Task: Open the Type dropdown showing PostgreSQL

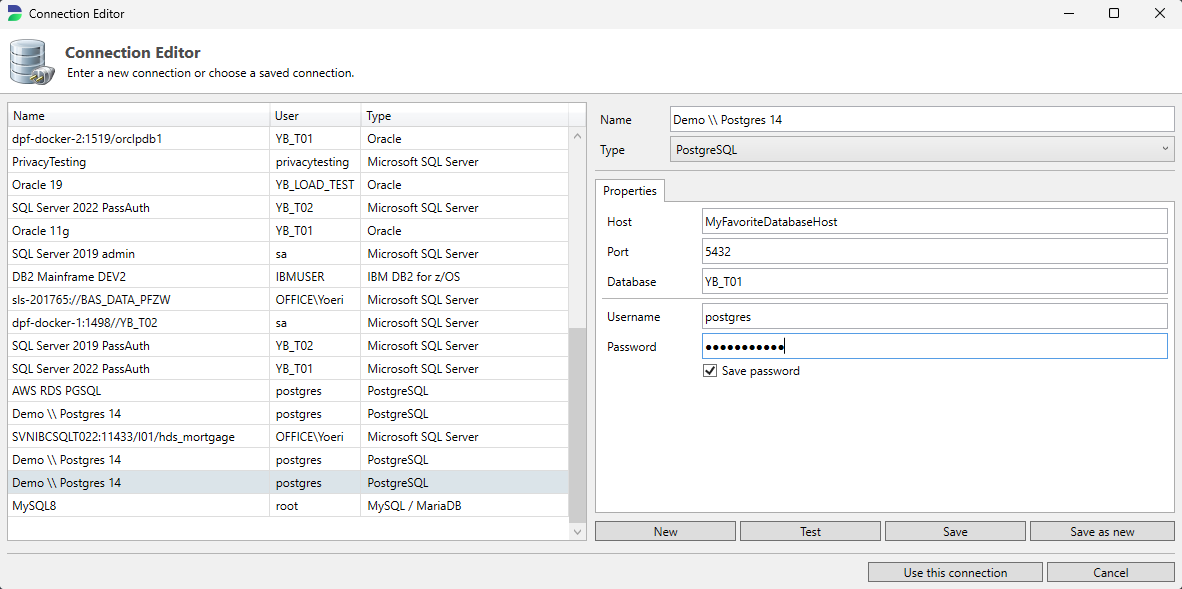Action: [922, 150]
